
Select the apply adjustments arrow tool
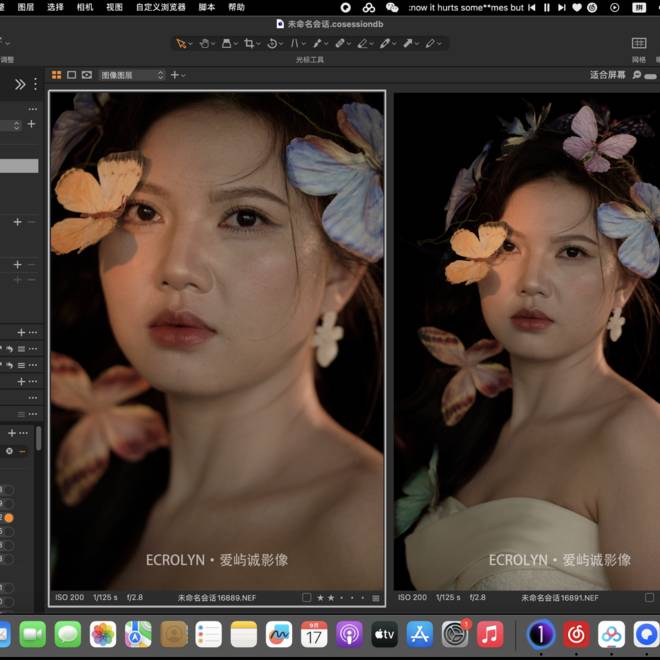click(x=408, y=43)
